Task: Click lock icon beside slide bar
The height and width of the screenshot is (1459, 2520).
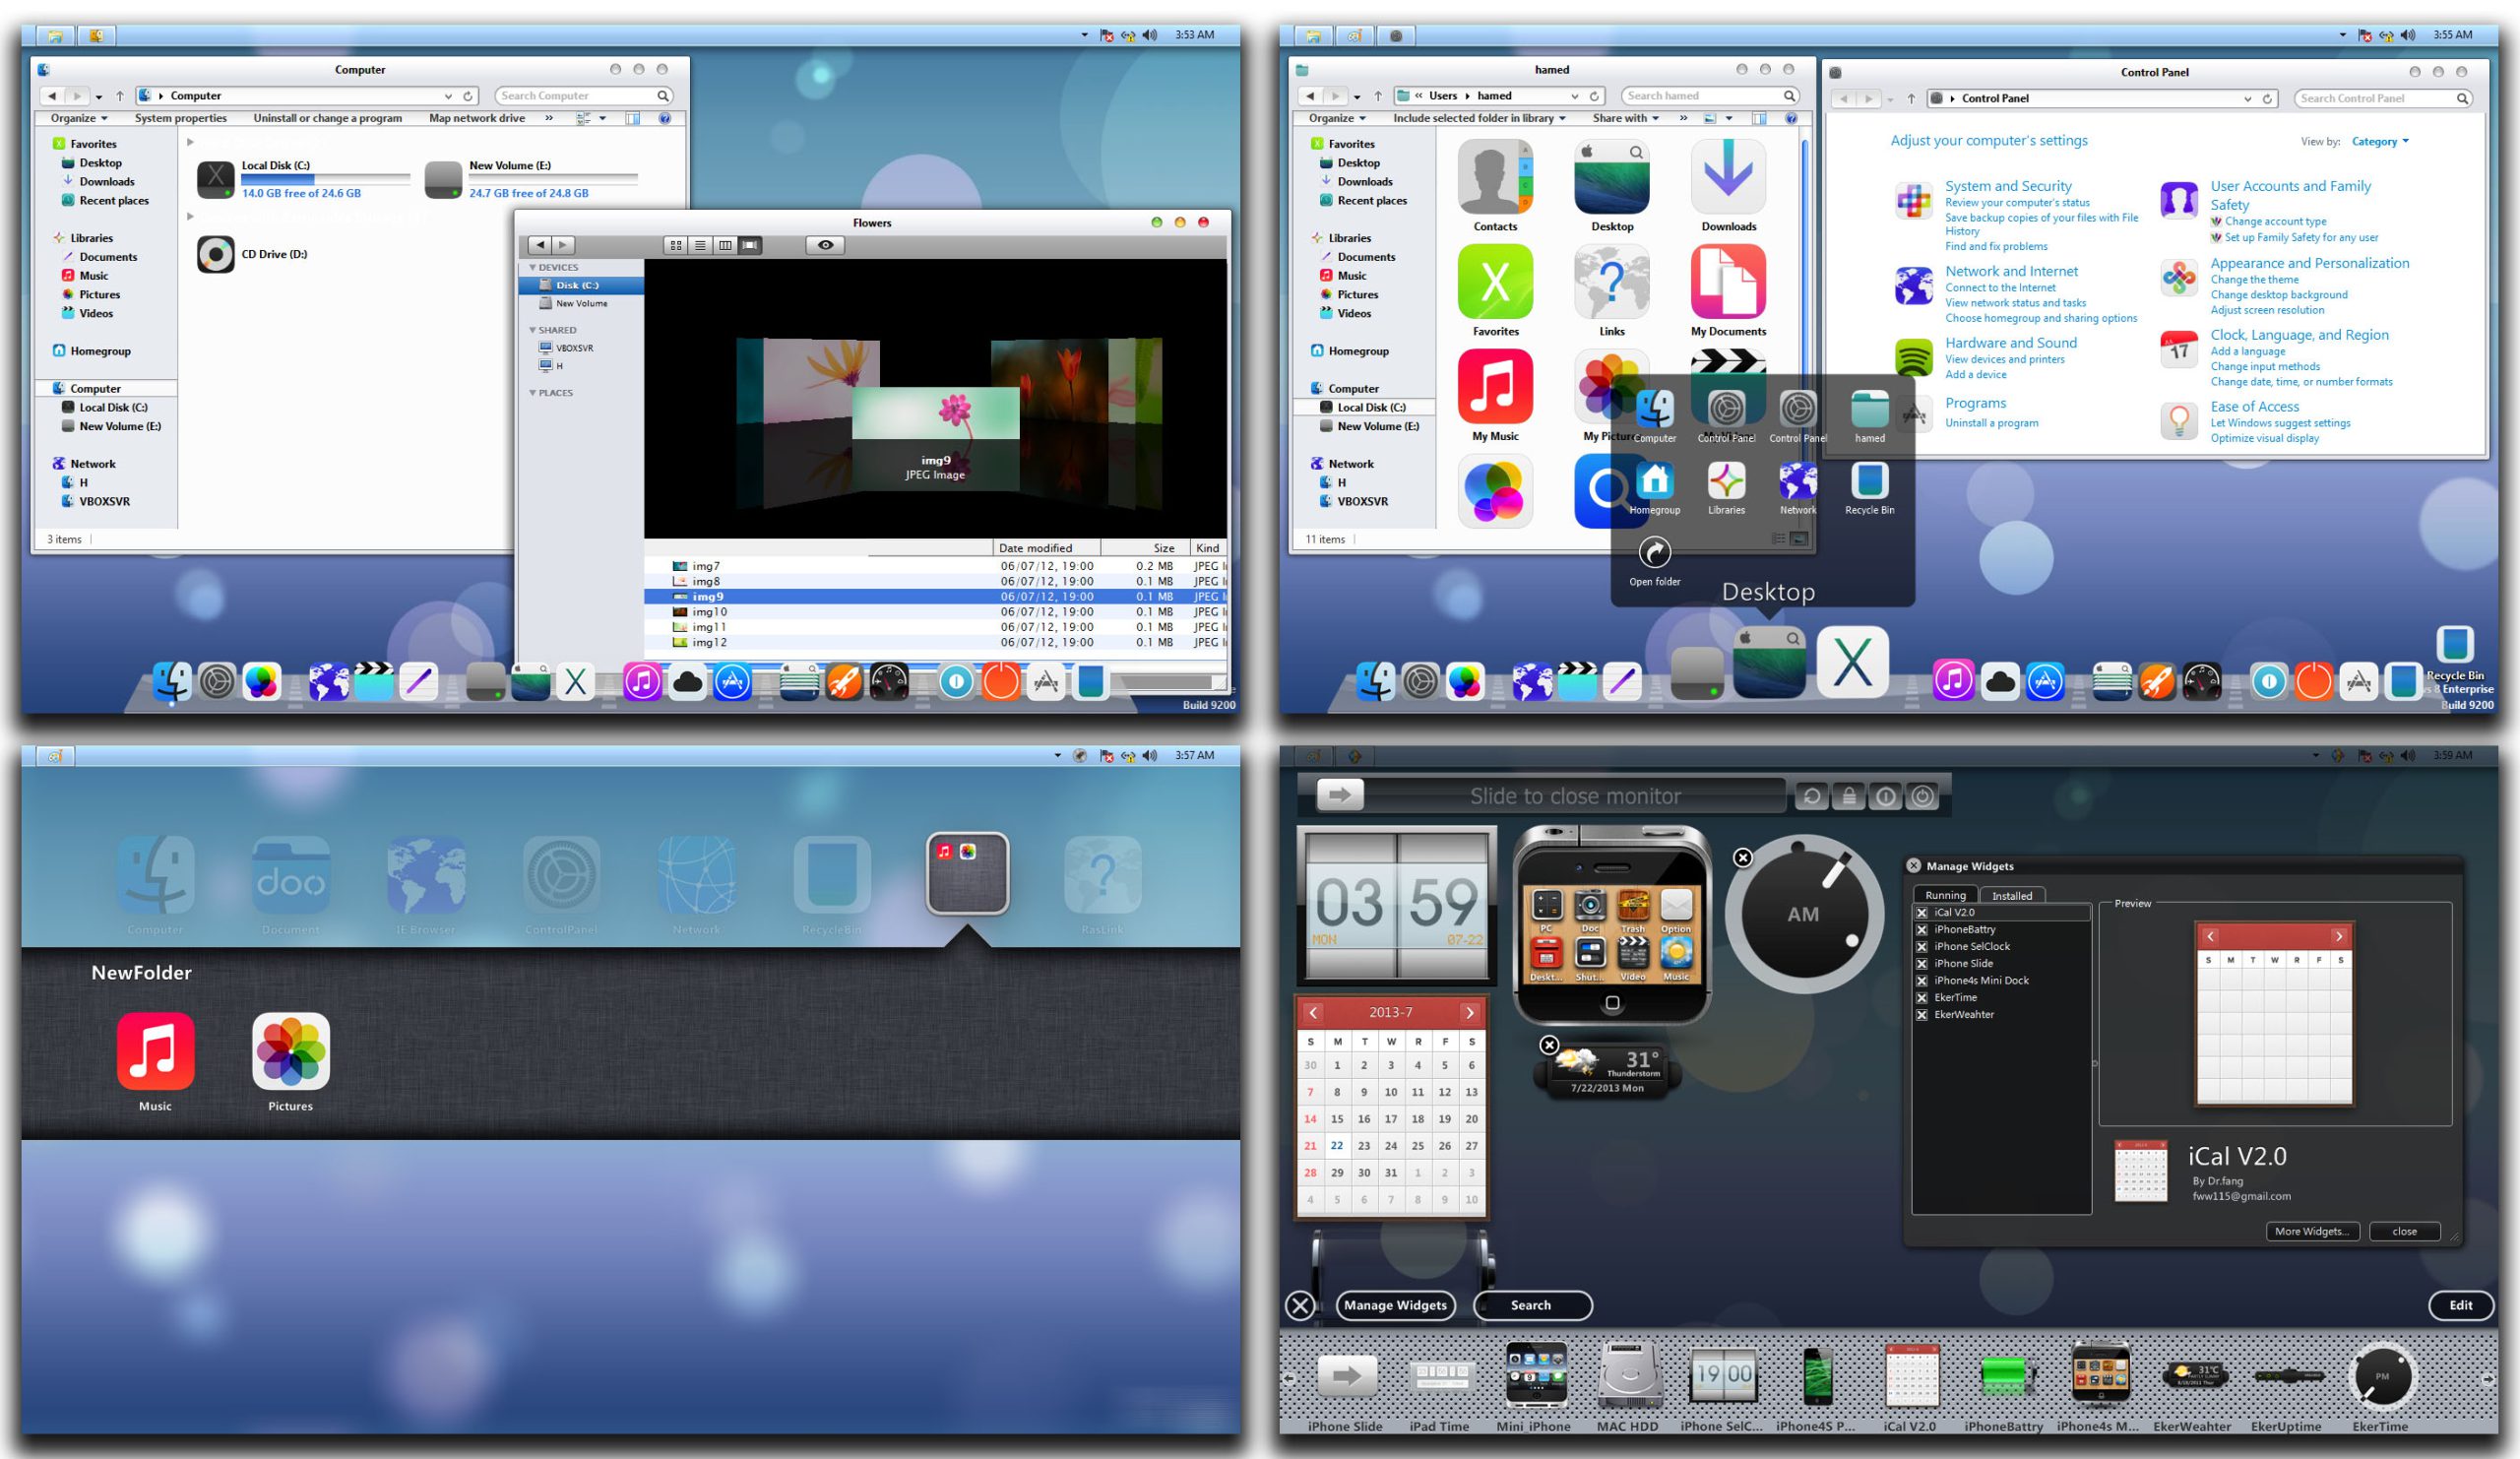Action: point(1849,796)
